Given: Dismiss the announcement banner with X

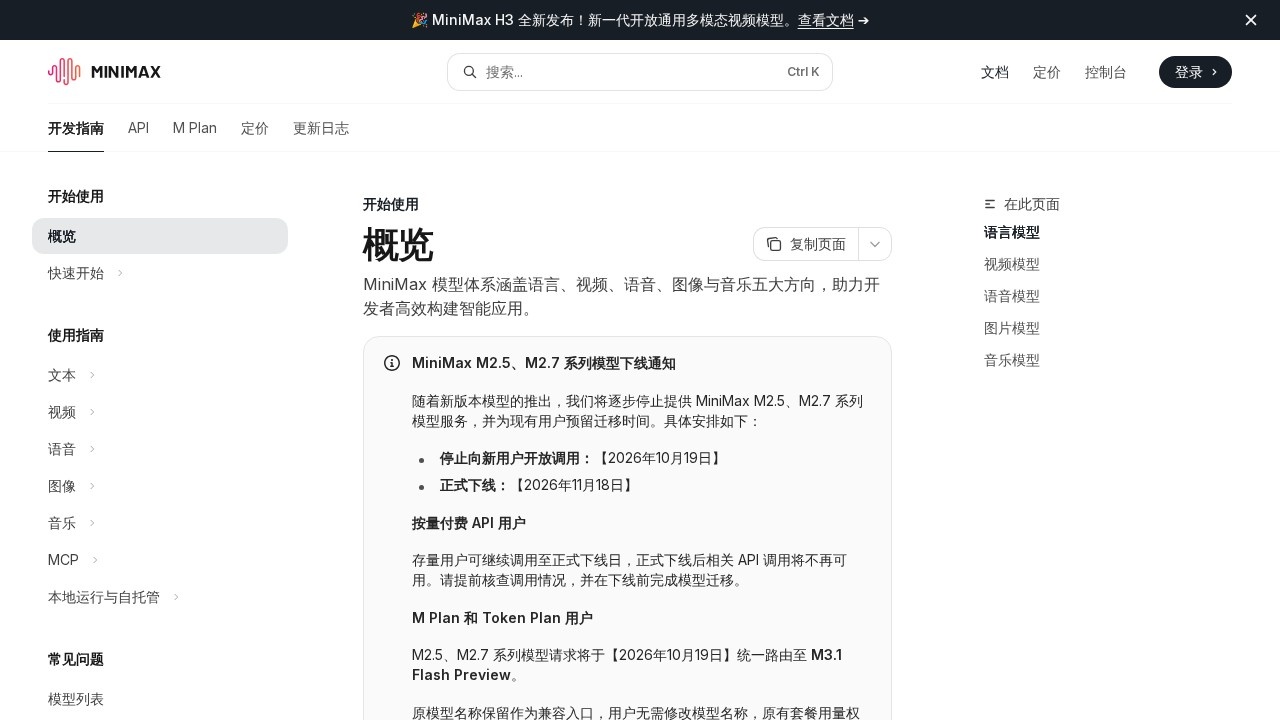Looking at the screenshot, I should (x=1251, y=20).
